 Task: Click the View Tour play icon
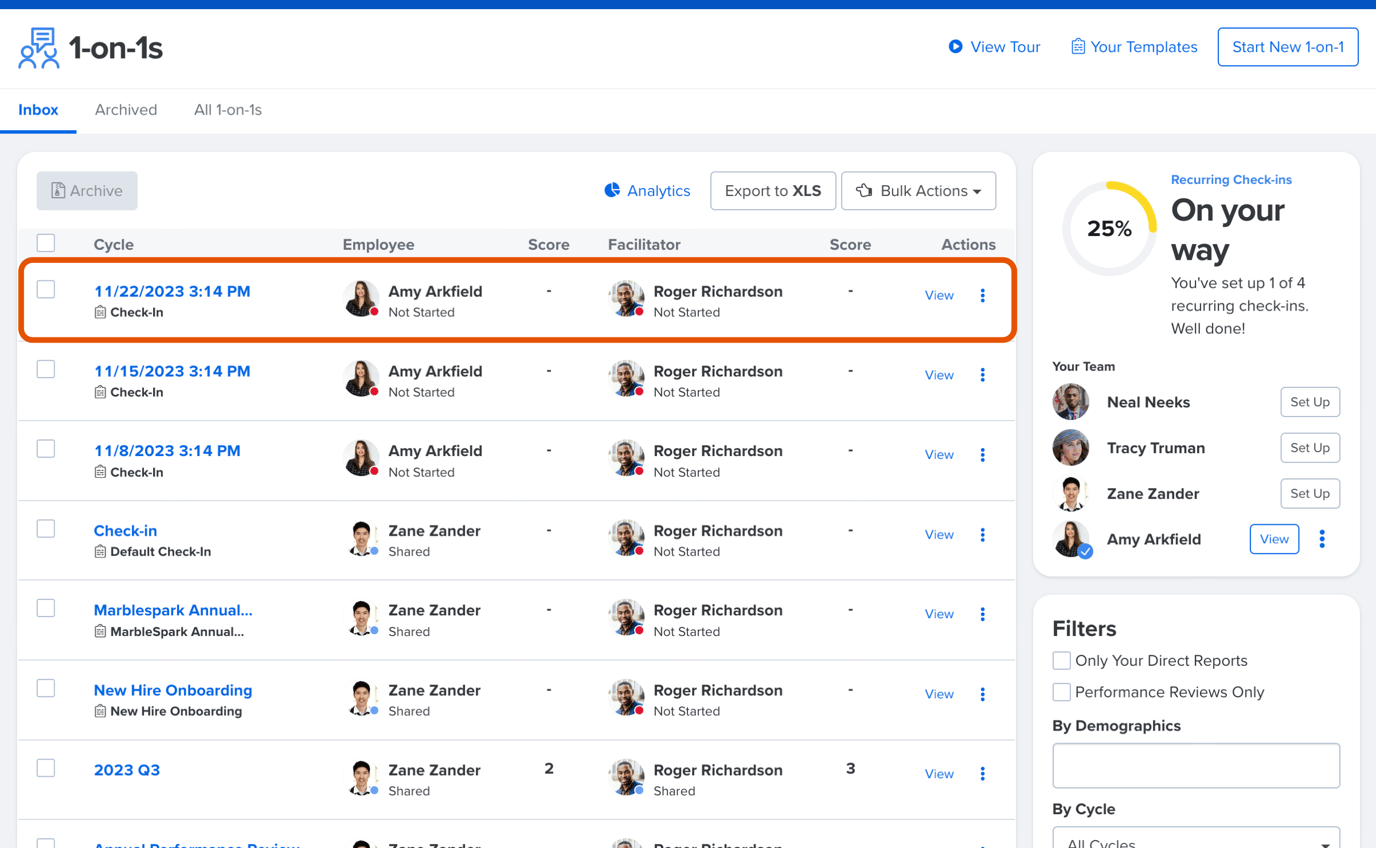[955, 47]
